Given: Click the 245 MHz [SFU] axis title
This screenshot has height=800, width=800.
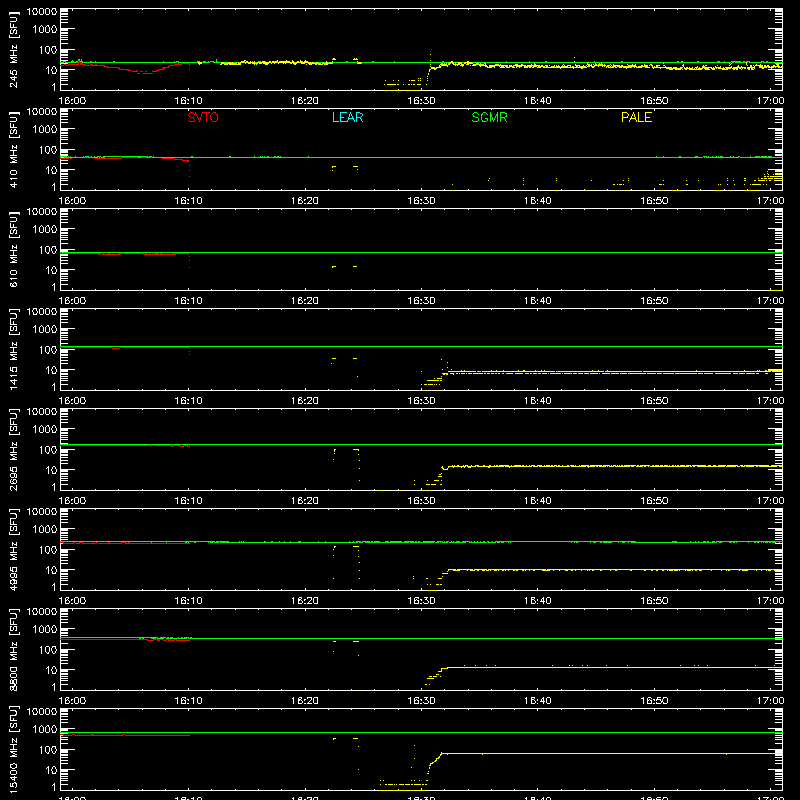Looking at the screenshot, I should (x=14, y=49).
